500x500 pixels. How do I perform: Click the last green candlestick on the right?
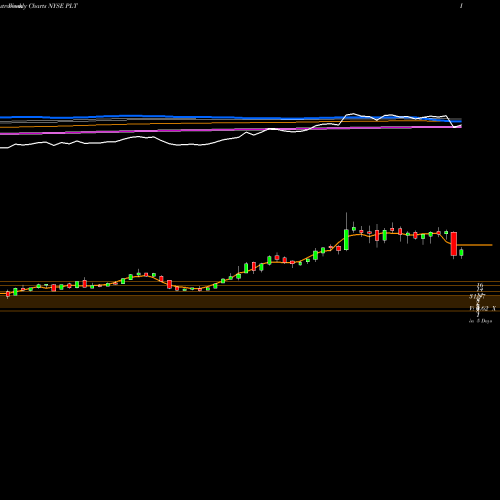click(x=461, y=253)
